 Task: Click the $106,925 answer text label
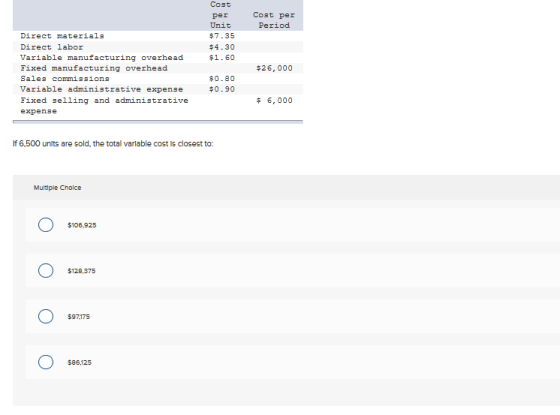point(82,225)
